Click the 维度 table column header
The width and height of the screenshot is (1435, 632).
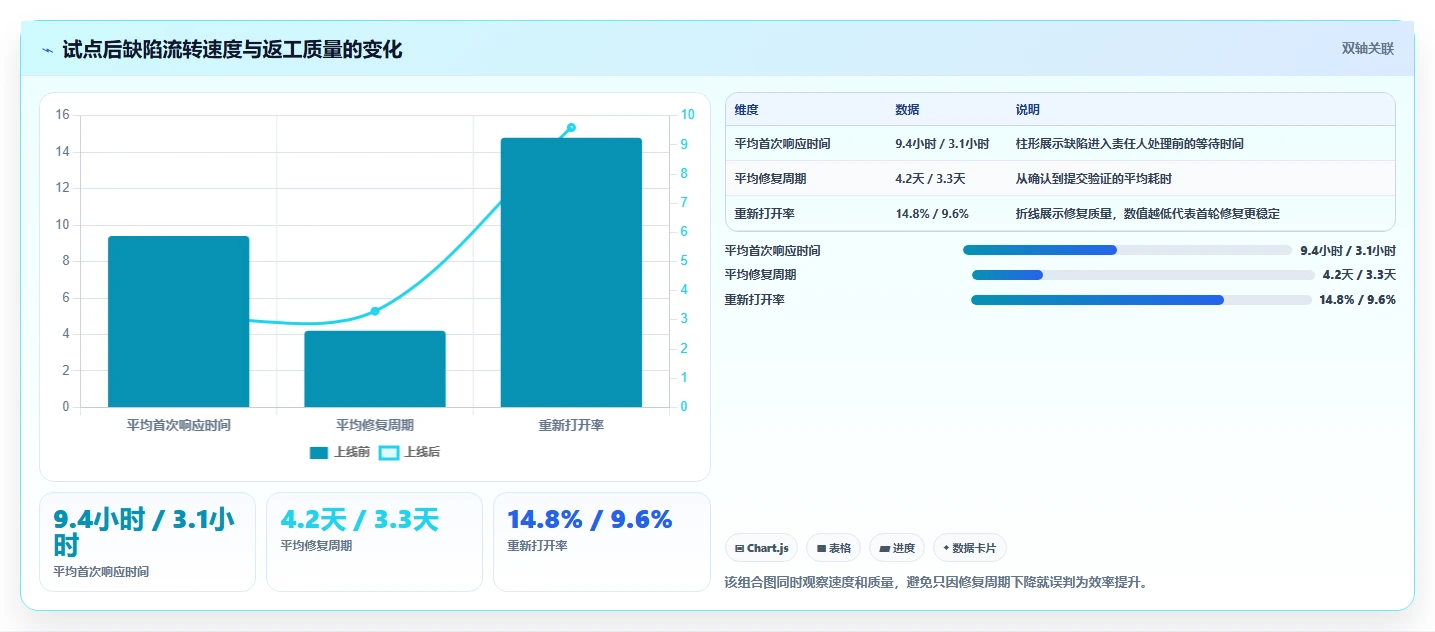tap(747, 110)
